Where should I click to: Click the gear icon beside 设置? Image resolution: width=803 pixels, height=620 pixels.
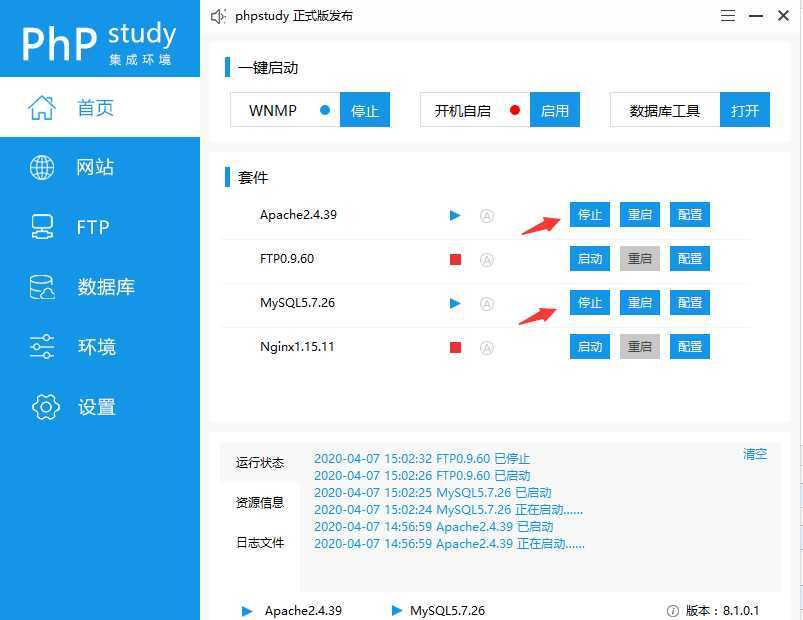46,407
